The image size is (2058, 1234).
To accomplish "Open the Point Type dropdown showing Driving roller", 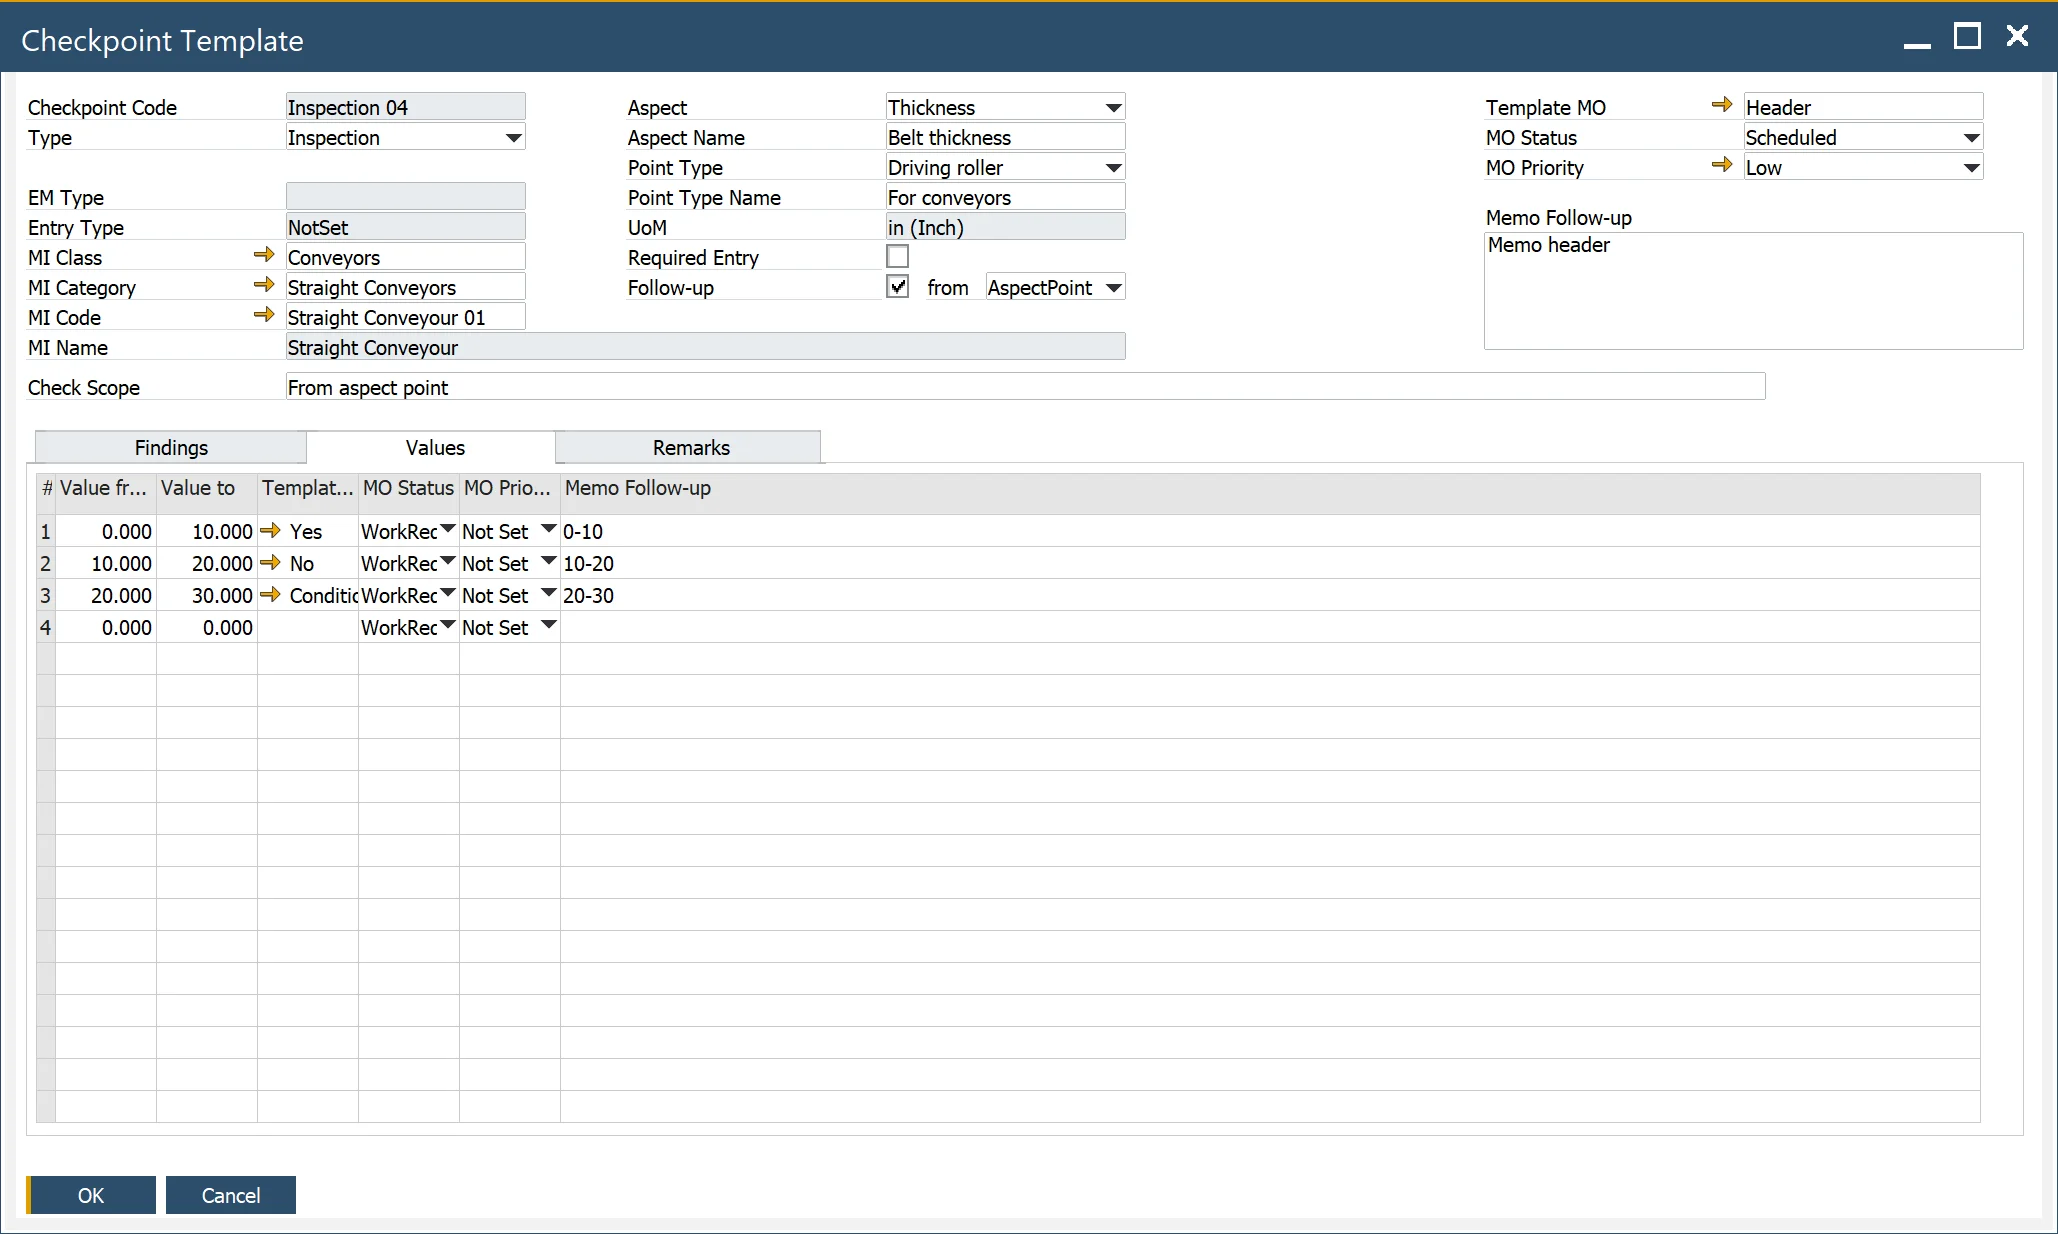I will [x=1112, y=167].
